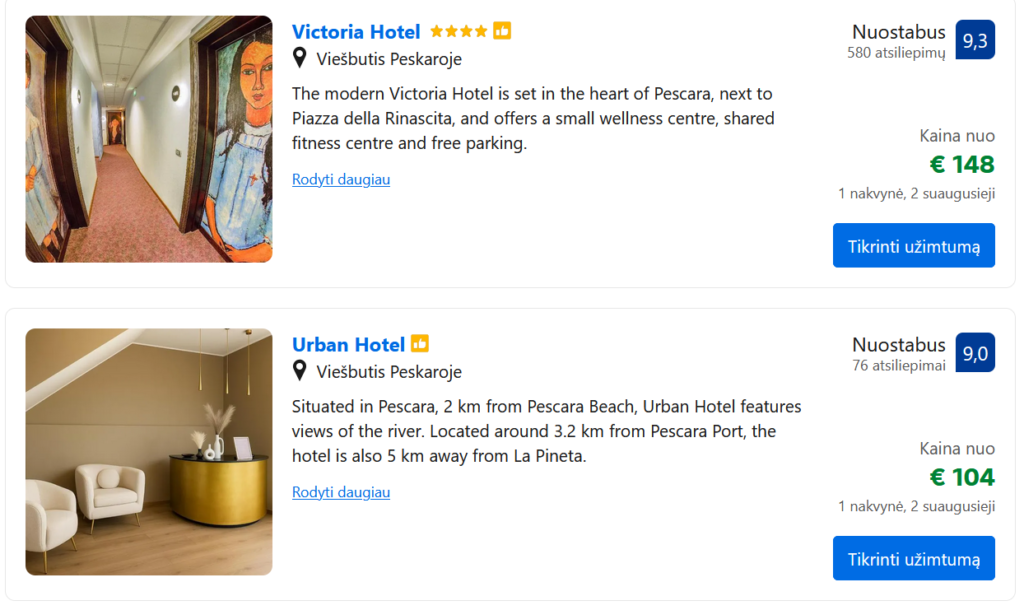Click the € 148 price for Victoria Hotel
1024x610 pixels.
[x=962, y=164]
